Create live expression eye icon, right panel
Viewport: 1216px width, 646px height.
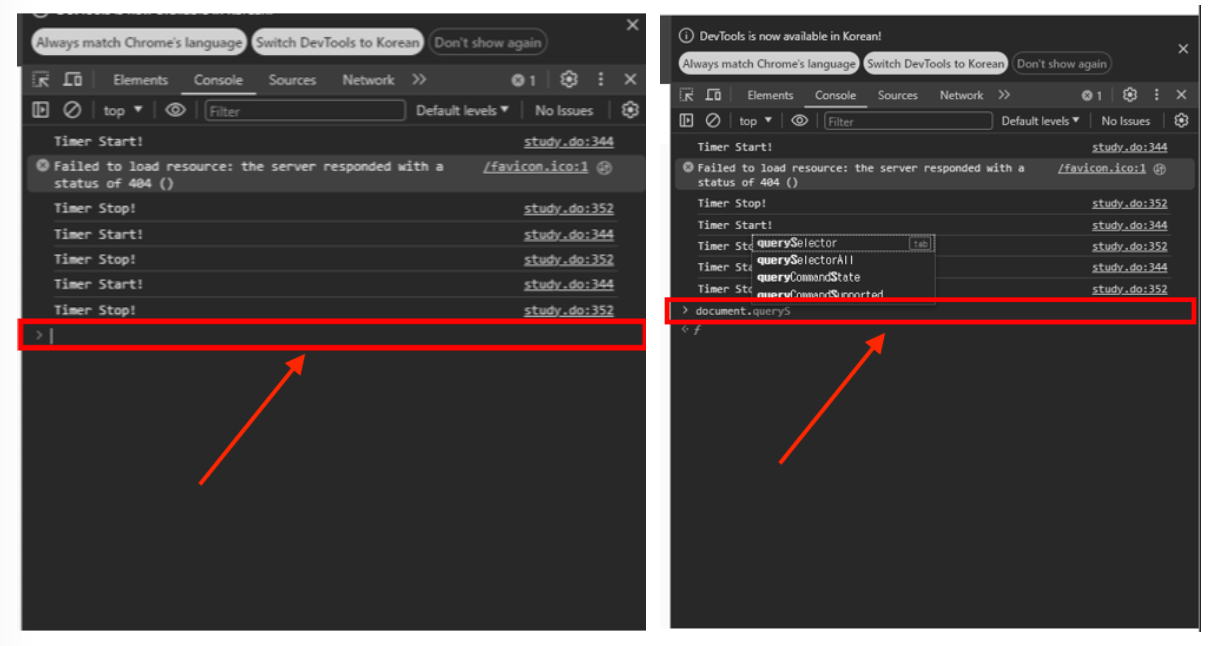point(799,120)
